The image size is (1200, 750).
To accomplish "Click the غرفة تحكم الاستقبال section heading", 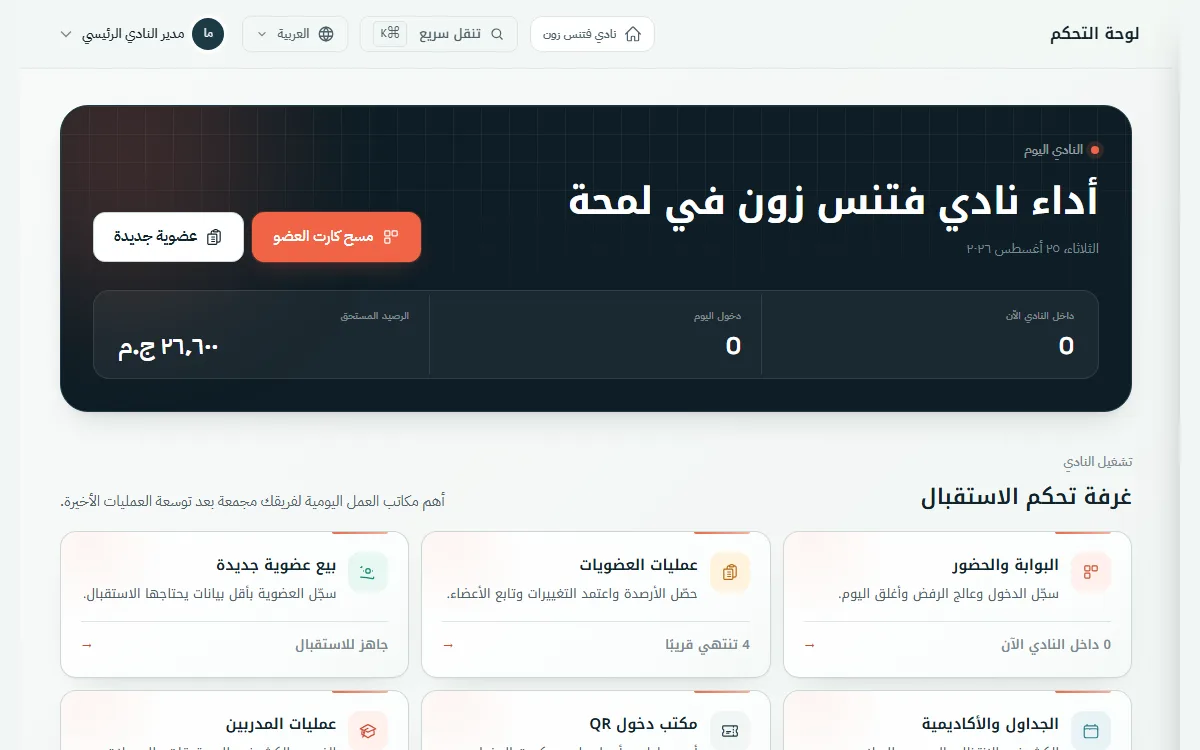I will coord(1026,497).
